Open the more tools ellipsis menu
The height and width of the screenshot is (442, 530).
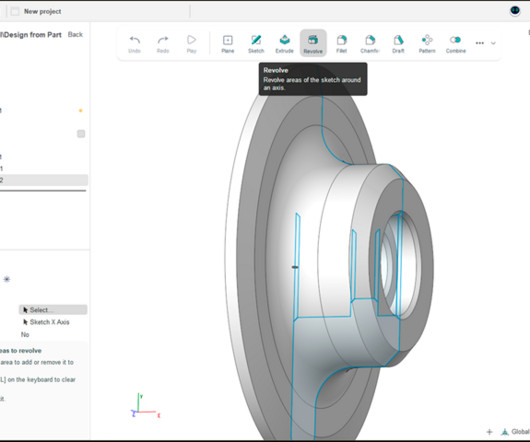point(479,43)
